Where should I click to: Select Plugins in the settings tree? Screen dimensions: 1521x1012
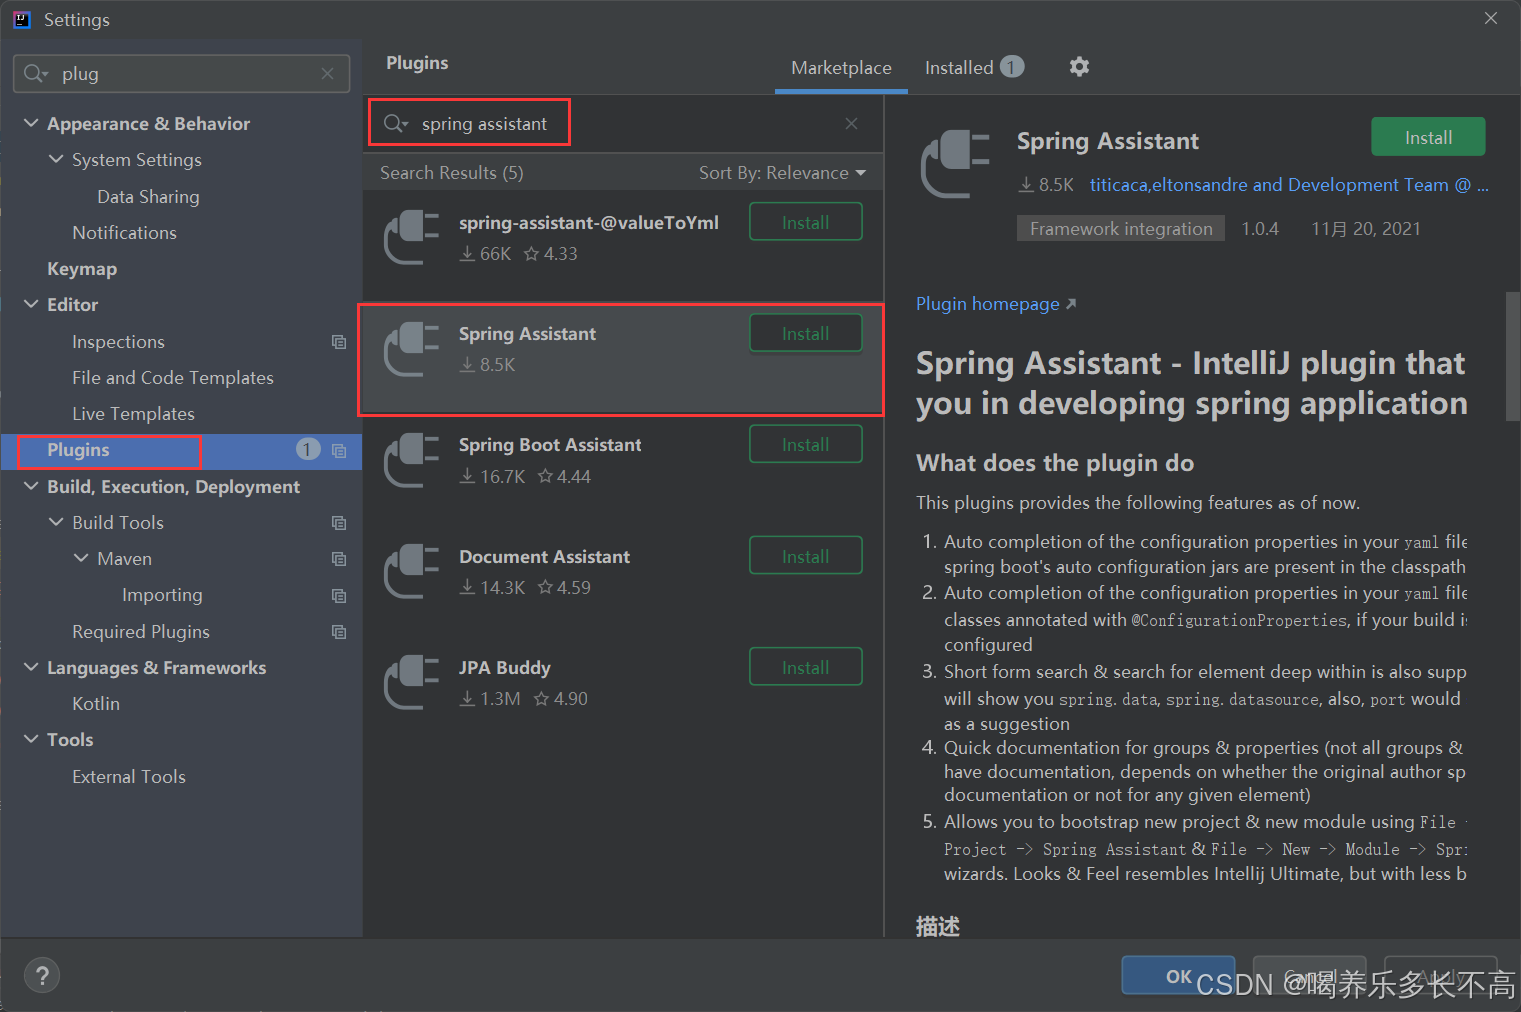pos(78,450)
